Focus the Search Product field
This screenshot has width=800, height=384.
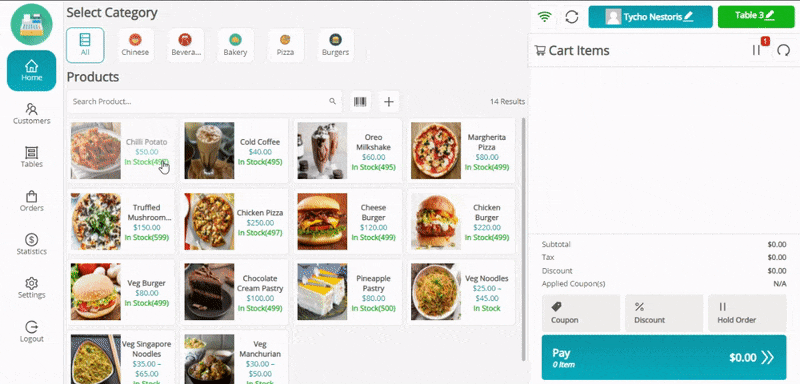point(204,101)
